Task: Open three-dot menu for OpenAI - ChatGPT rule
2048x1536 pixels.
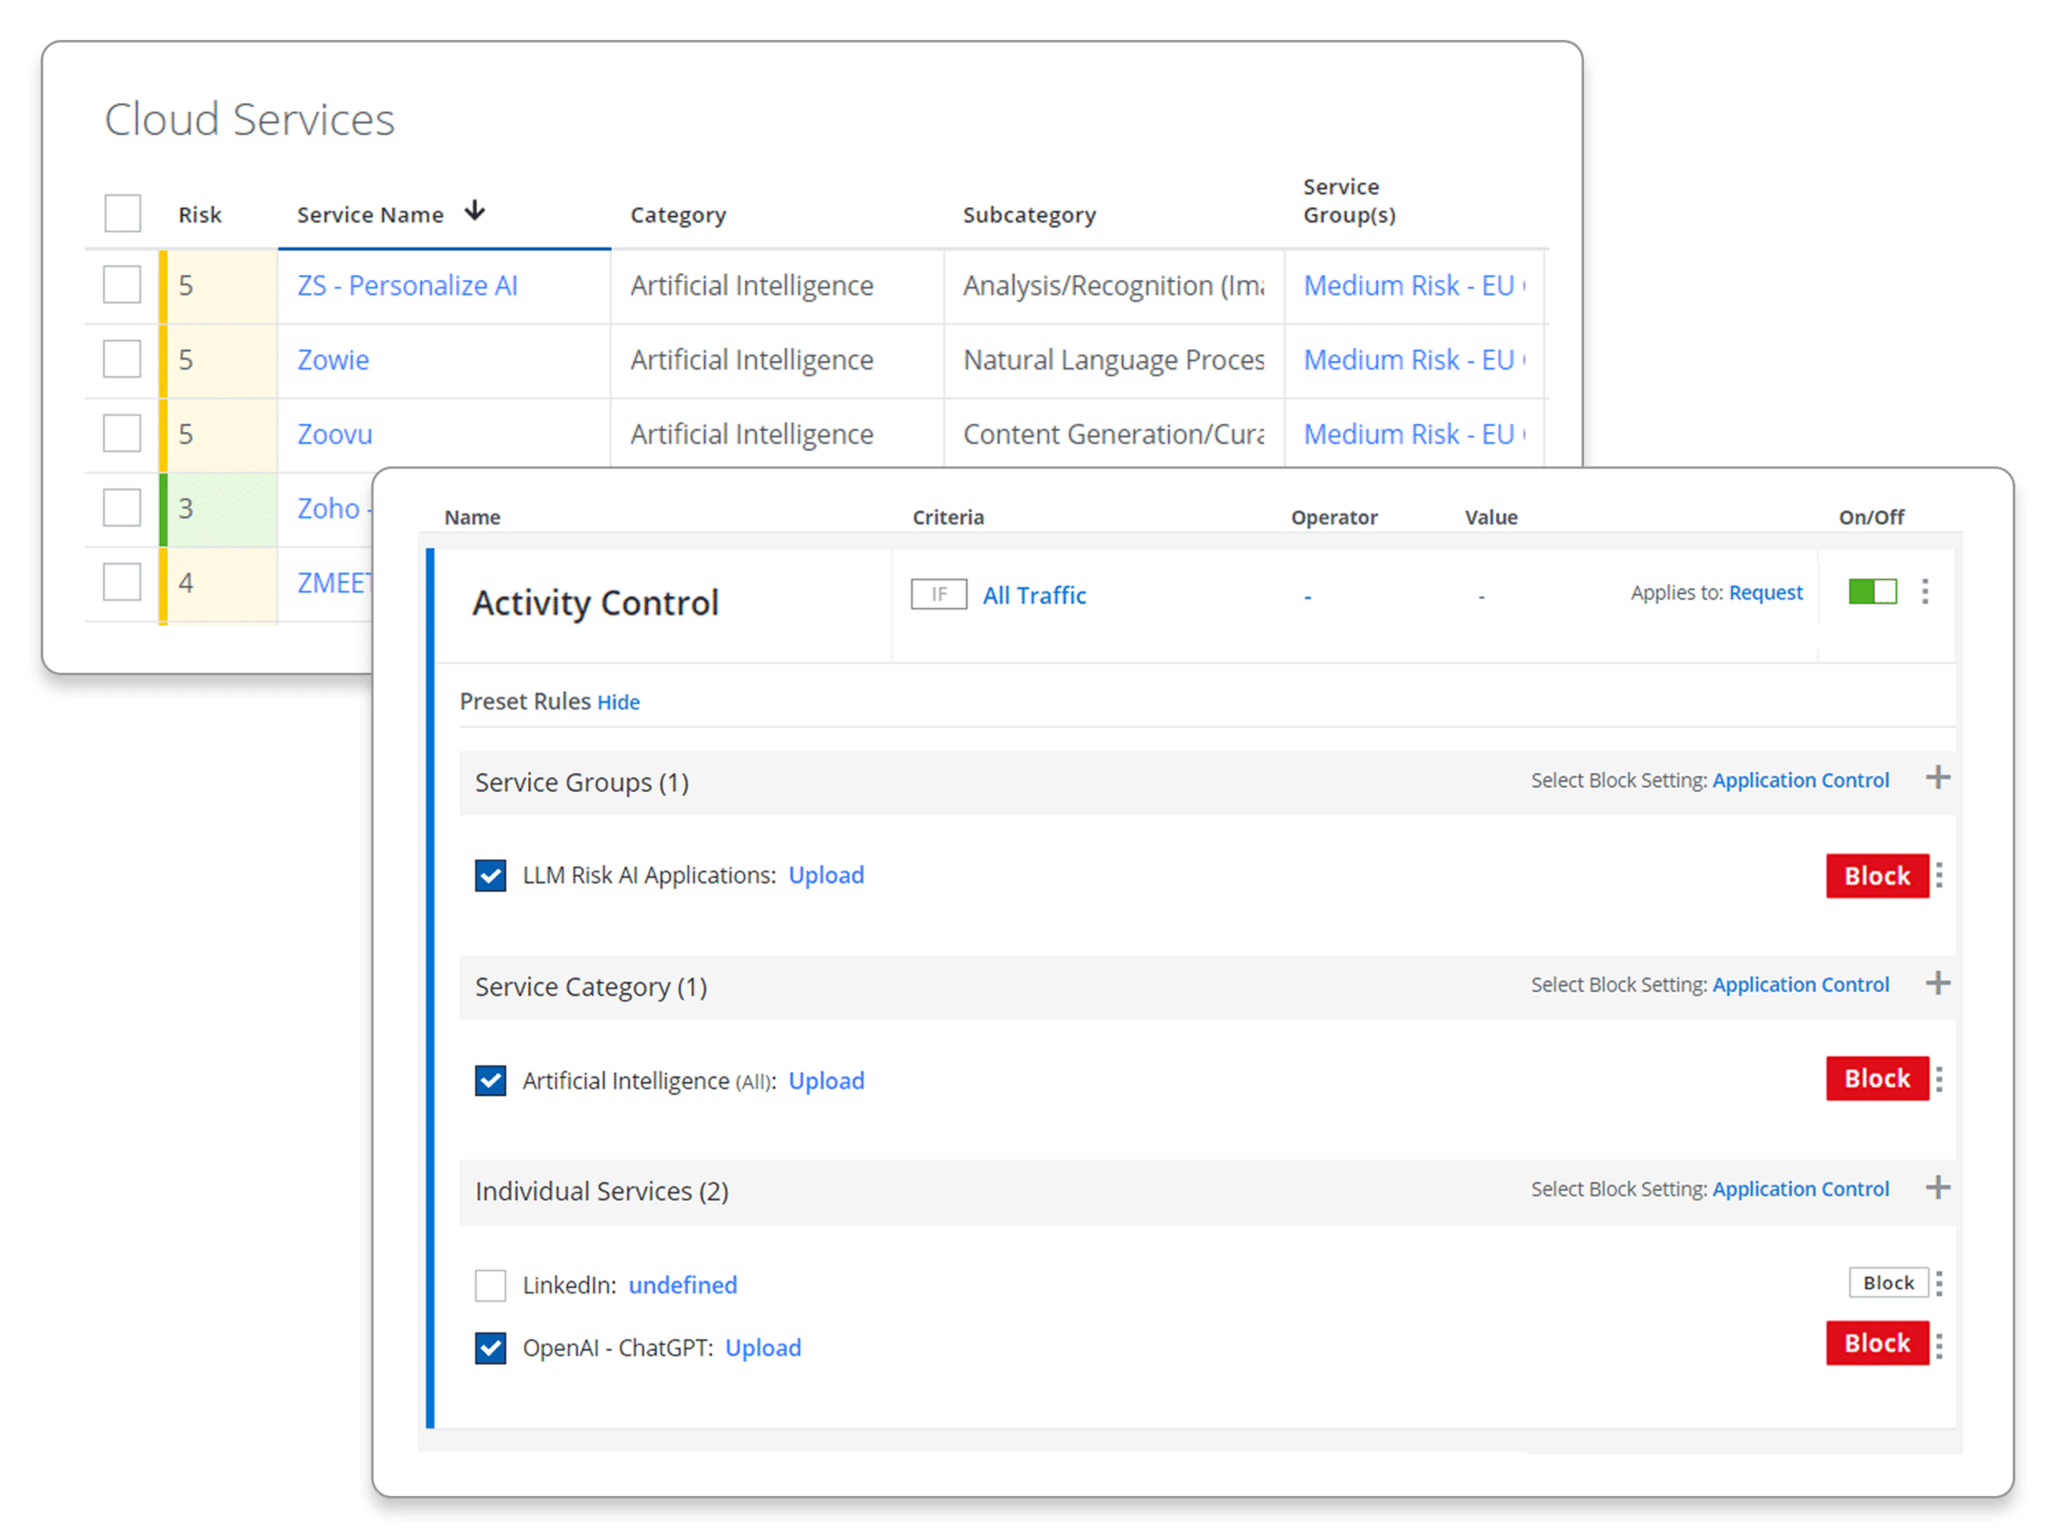Action: click(1939, 1346)
